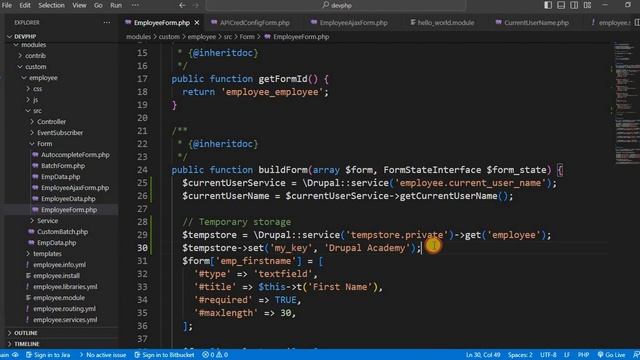Click 'employee' in breadcrumb path
640x360 pixels.
[202, 37]
